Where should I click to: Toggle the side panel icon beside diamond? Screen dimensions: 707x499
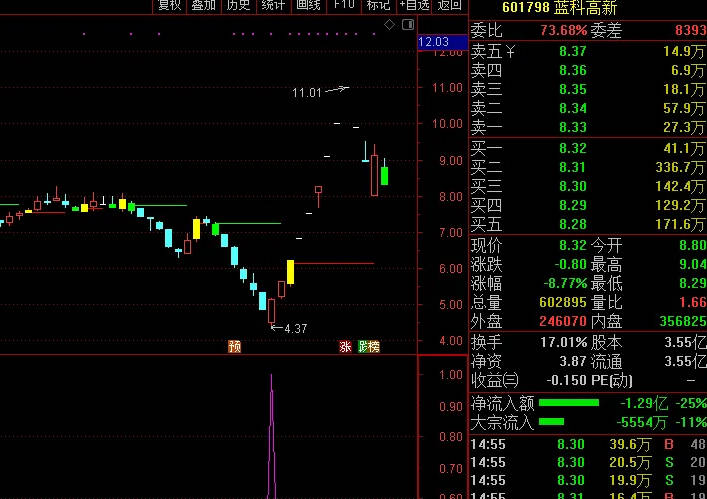(408, 24)
